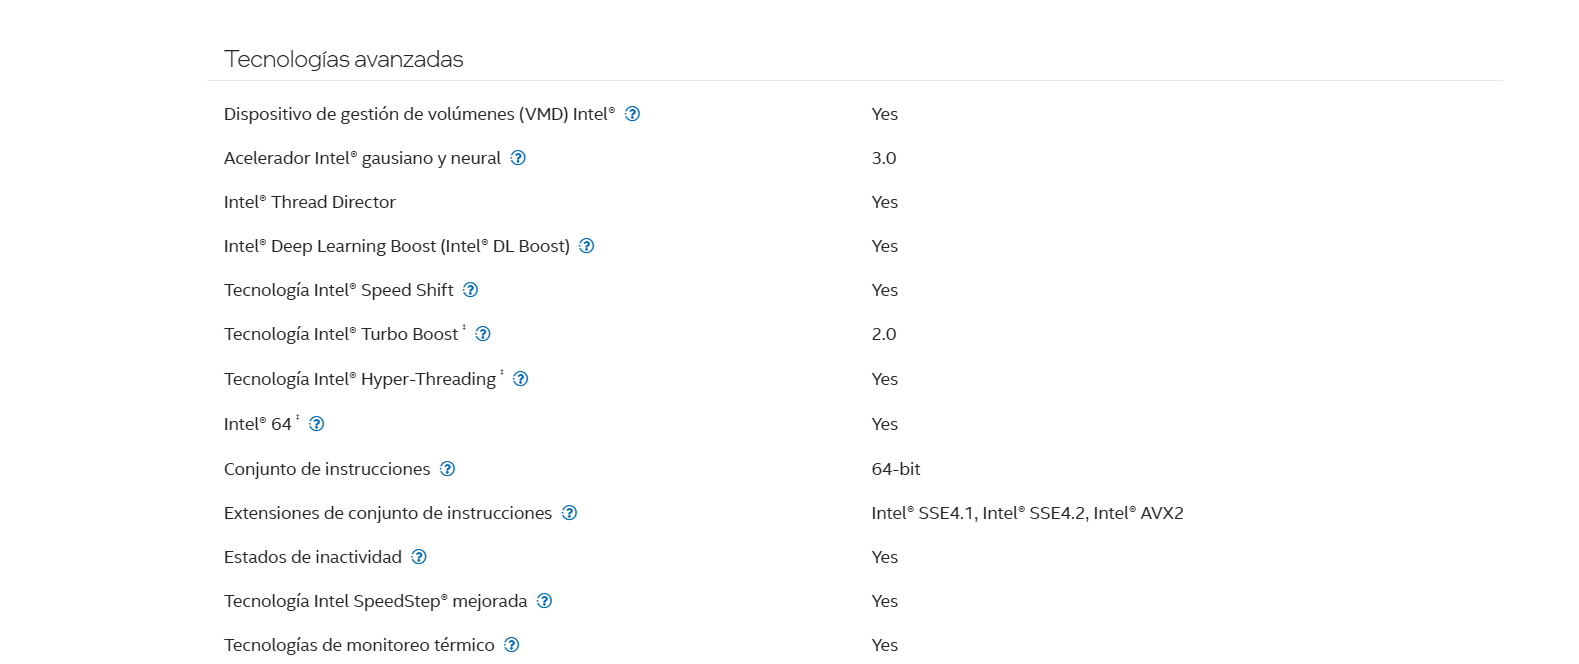The width and height of the screenshot is (1579, 664).
Task: Open help icon for Estados de inactividad
Action: coord(419,557)
